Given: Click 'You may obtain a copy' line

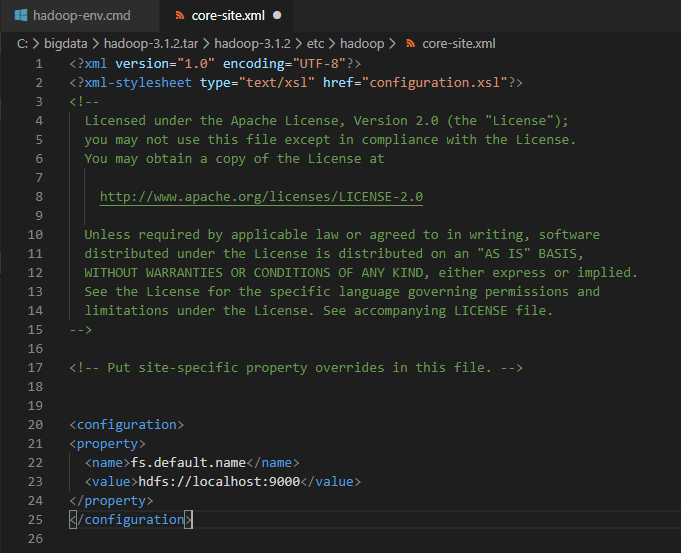Looking at the screenshot, I should [x=235, y=159].
